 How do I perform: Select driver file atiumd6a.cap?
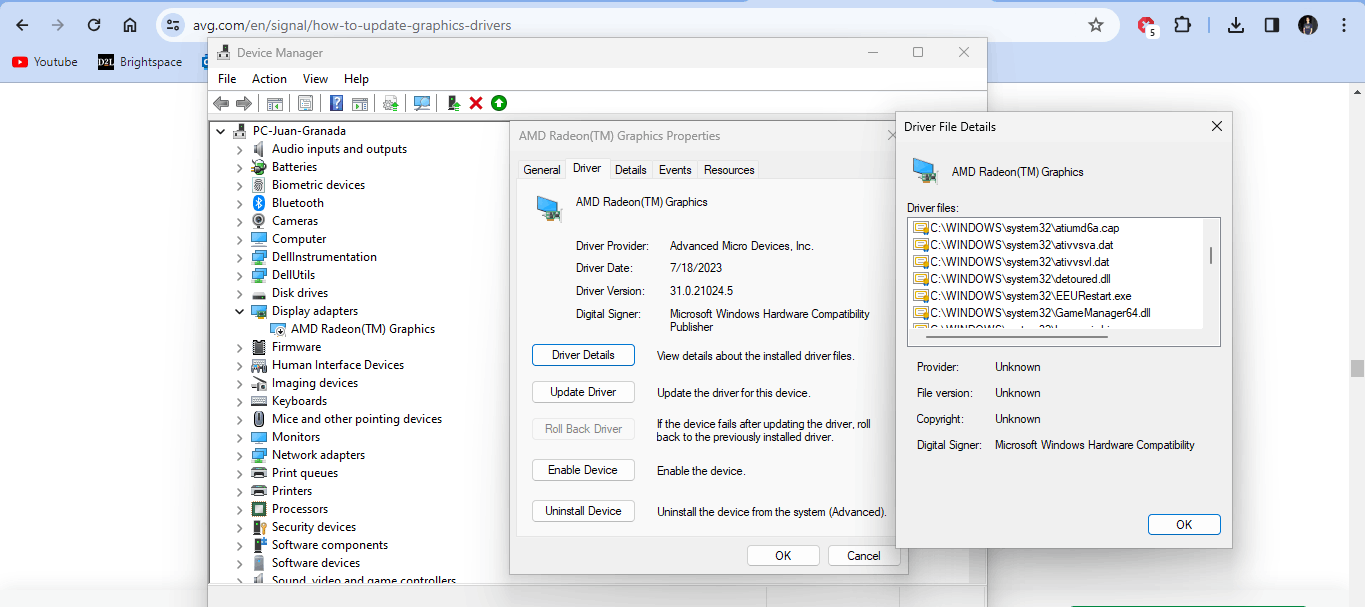1015,228
